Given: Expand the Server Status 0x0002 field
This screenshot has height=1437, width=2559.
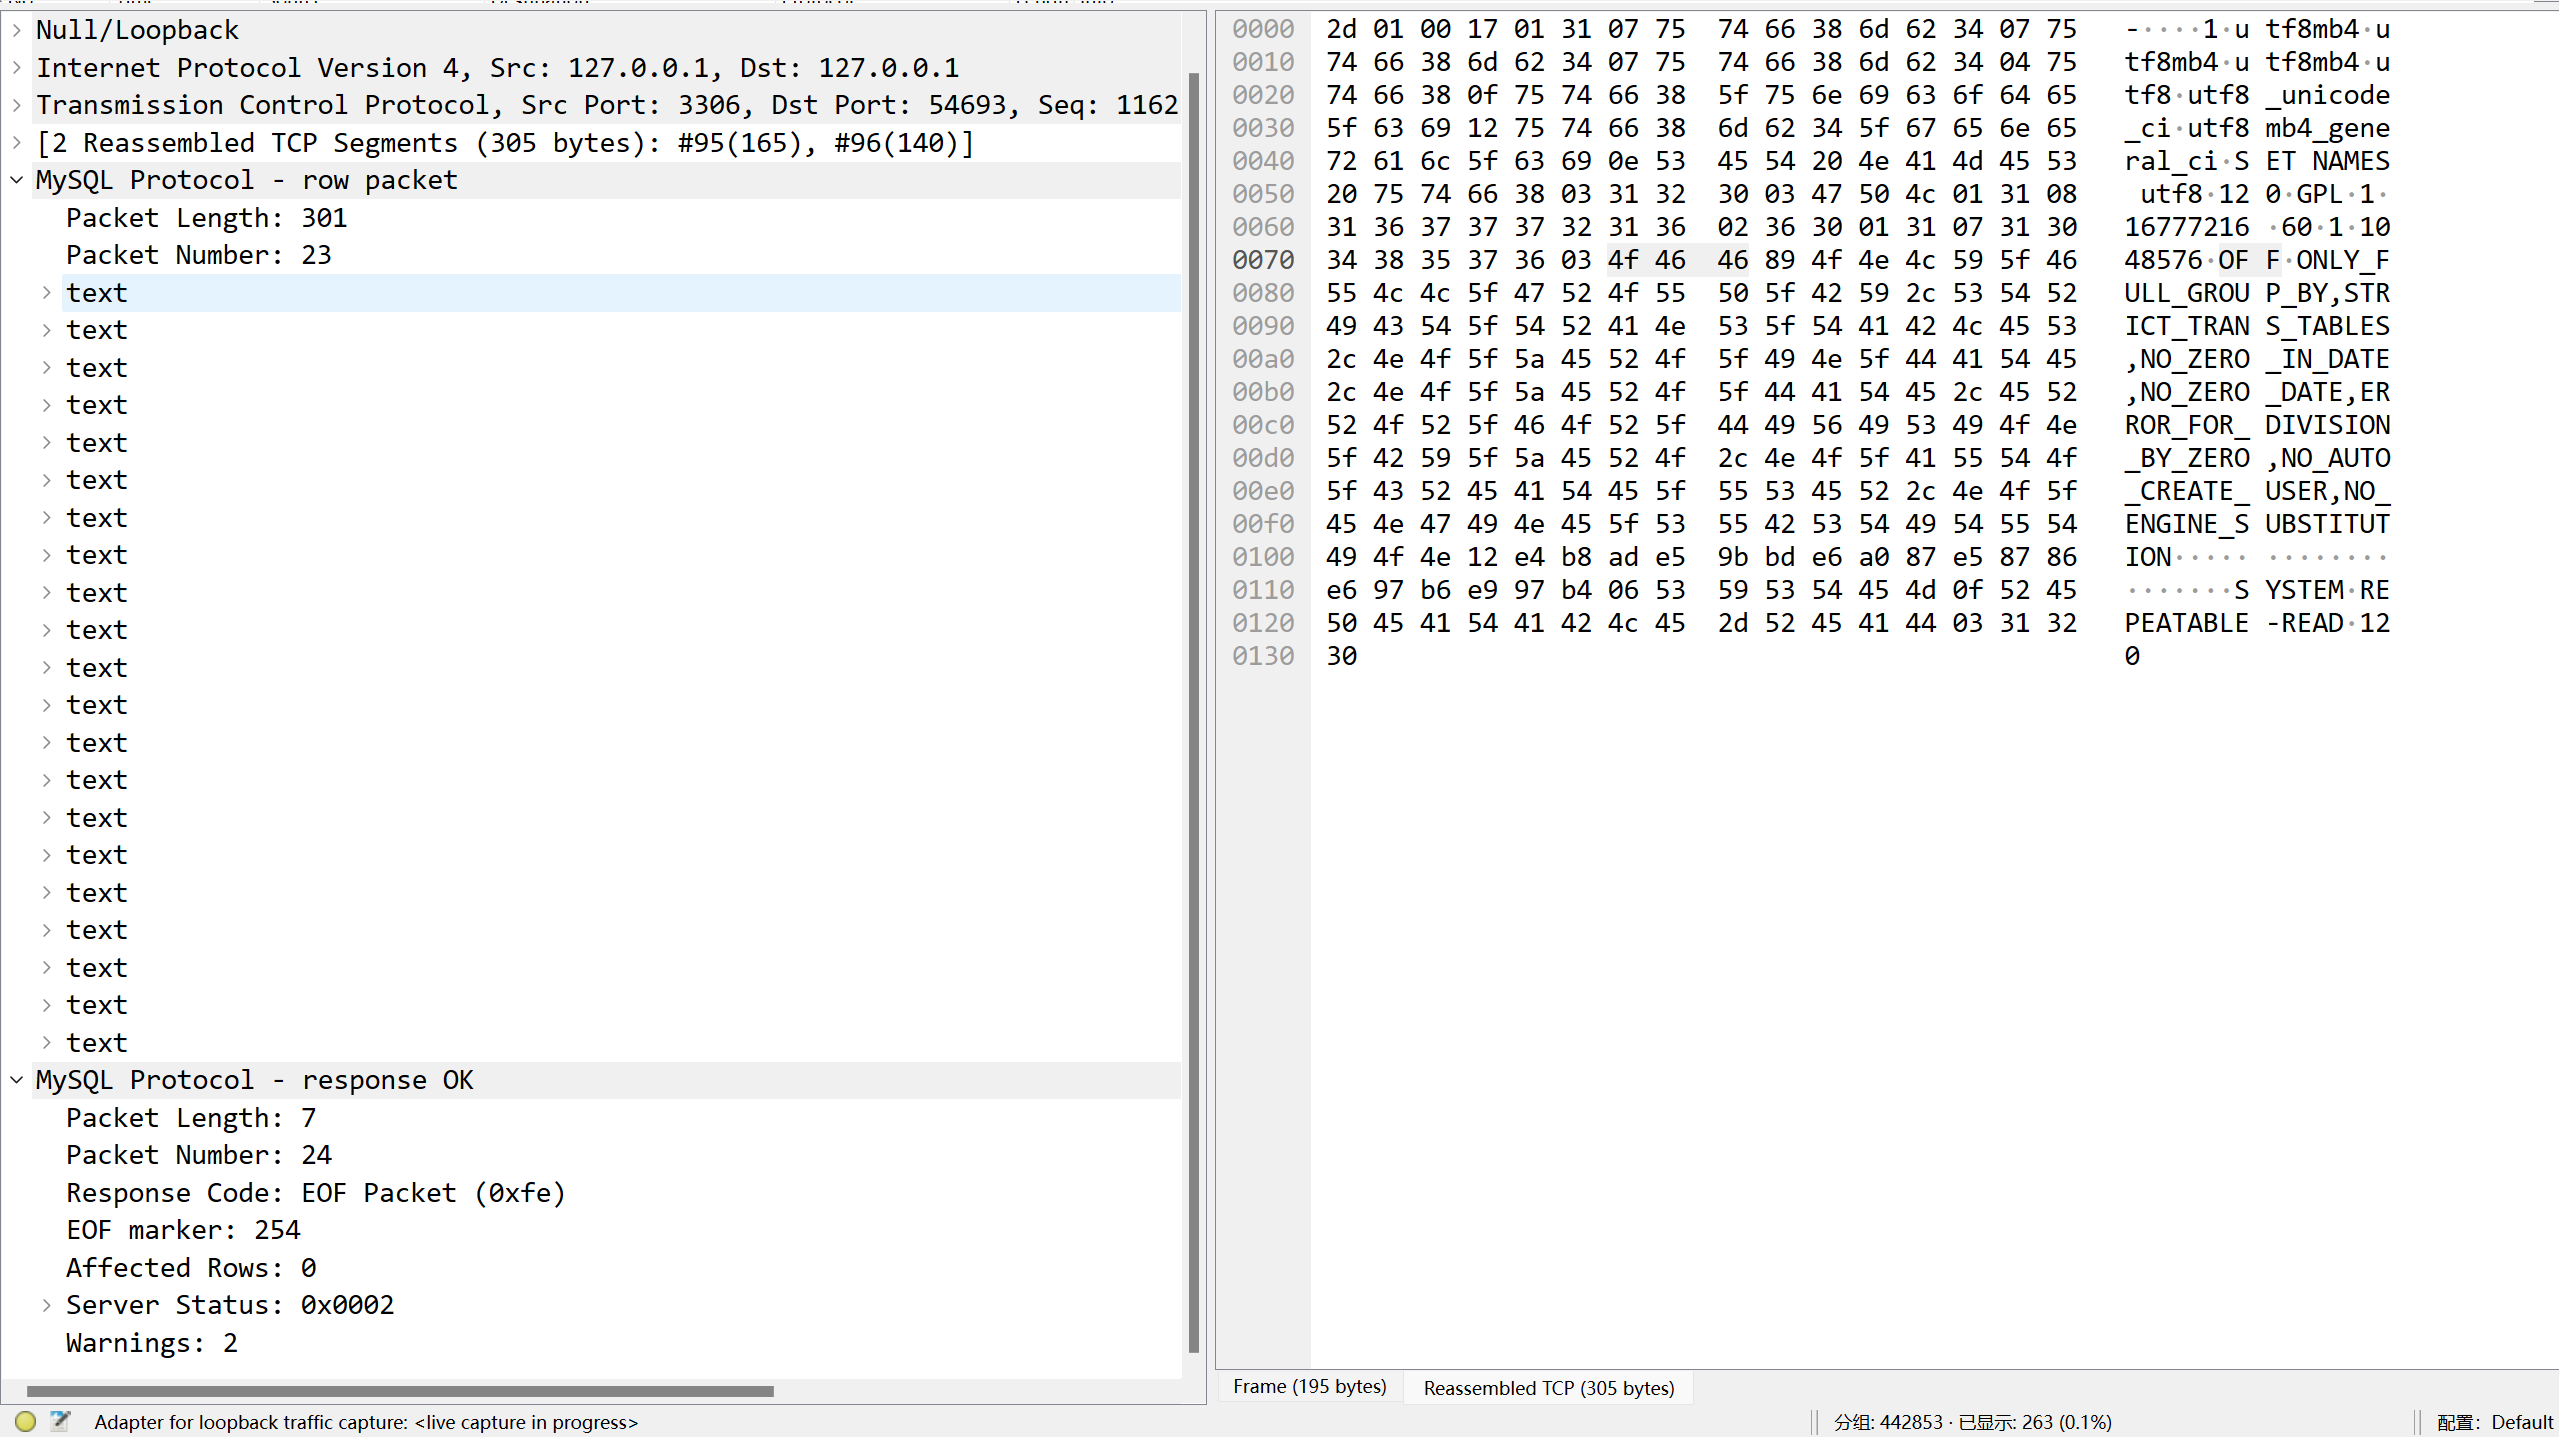Looking at the screenshot, I should pyautogui.click(x=46, y=1305).
